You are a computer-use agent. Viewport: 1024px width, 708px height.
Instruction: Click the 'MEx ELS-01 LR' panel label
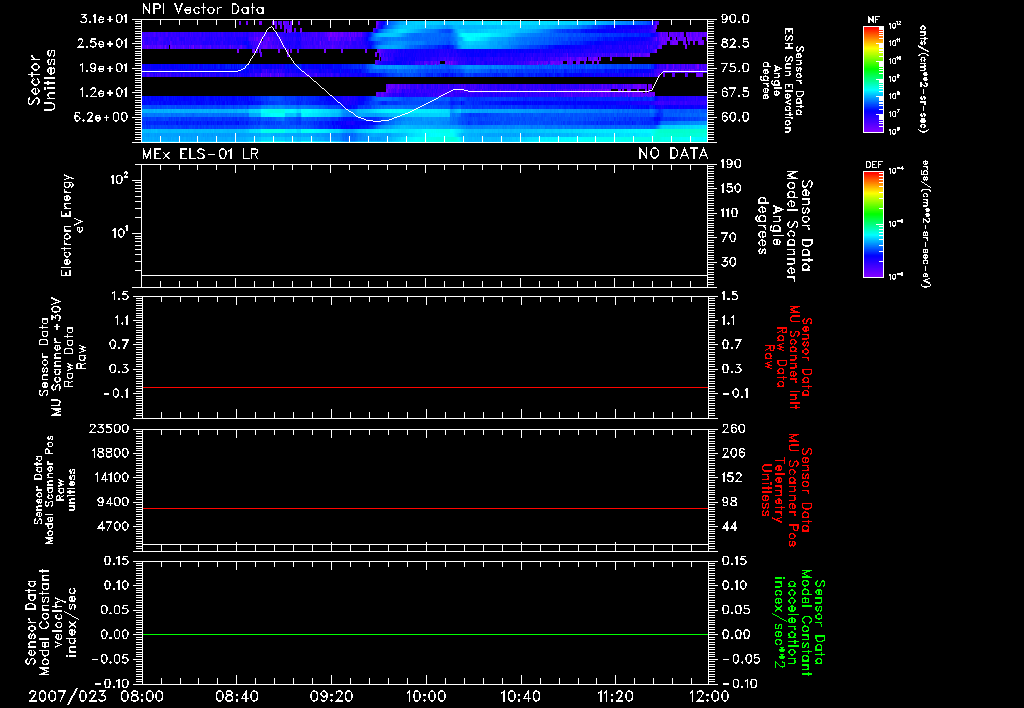(x=200, y=153)
